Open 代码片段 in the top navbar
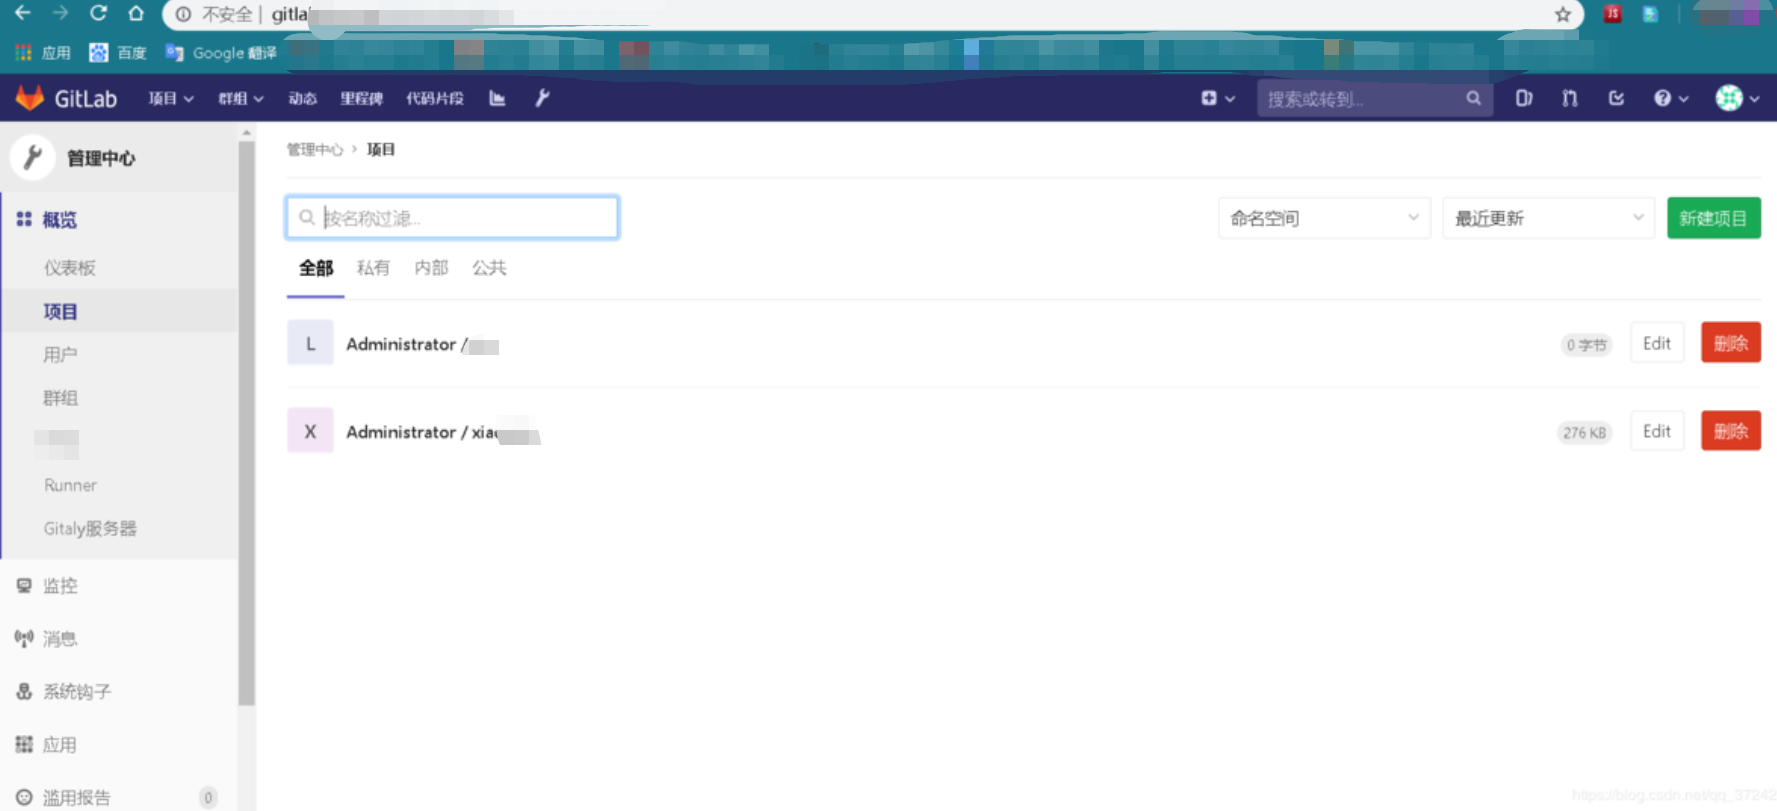Image resolution: width=1777 pixels, height=811 pixels. point(435,98)
